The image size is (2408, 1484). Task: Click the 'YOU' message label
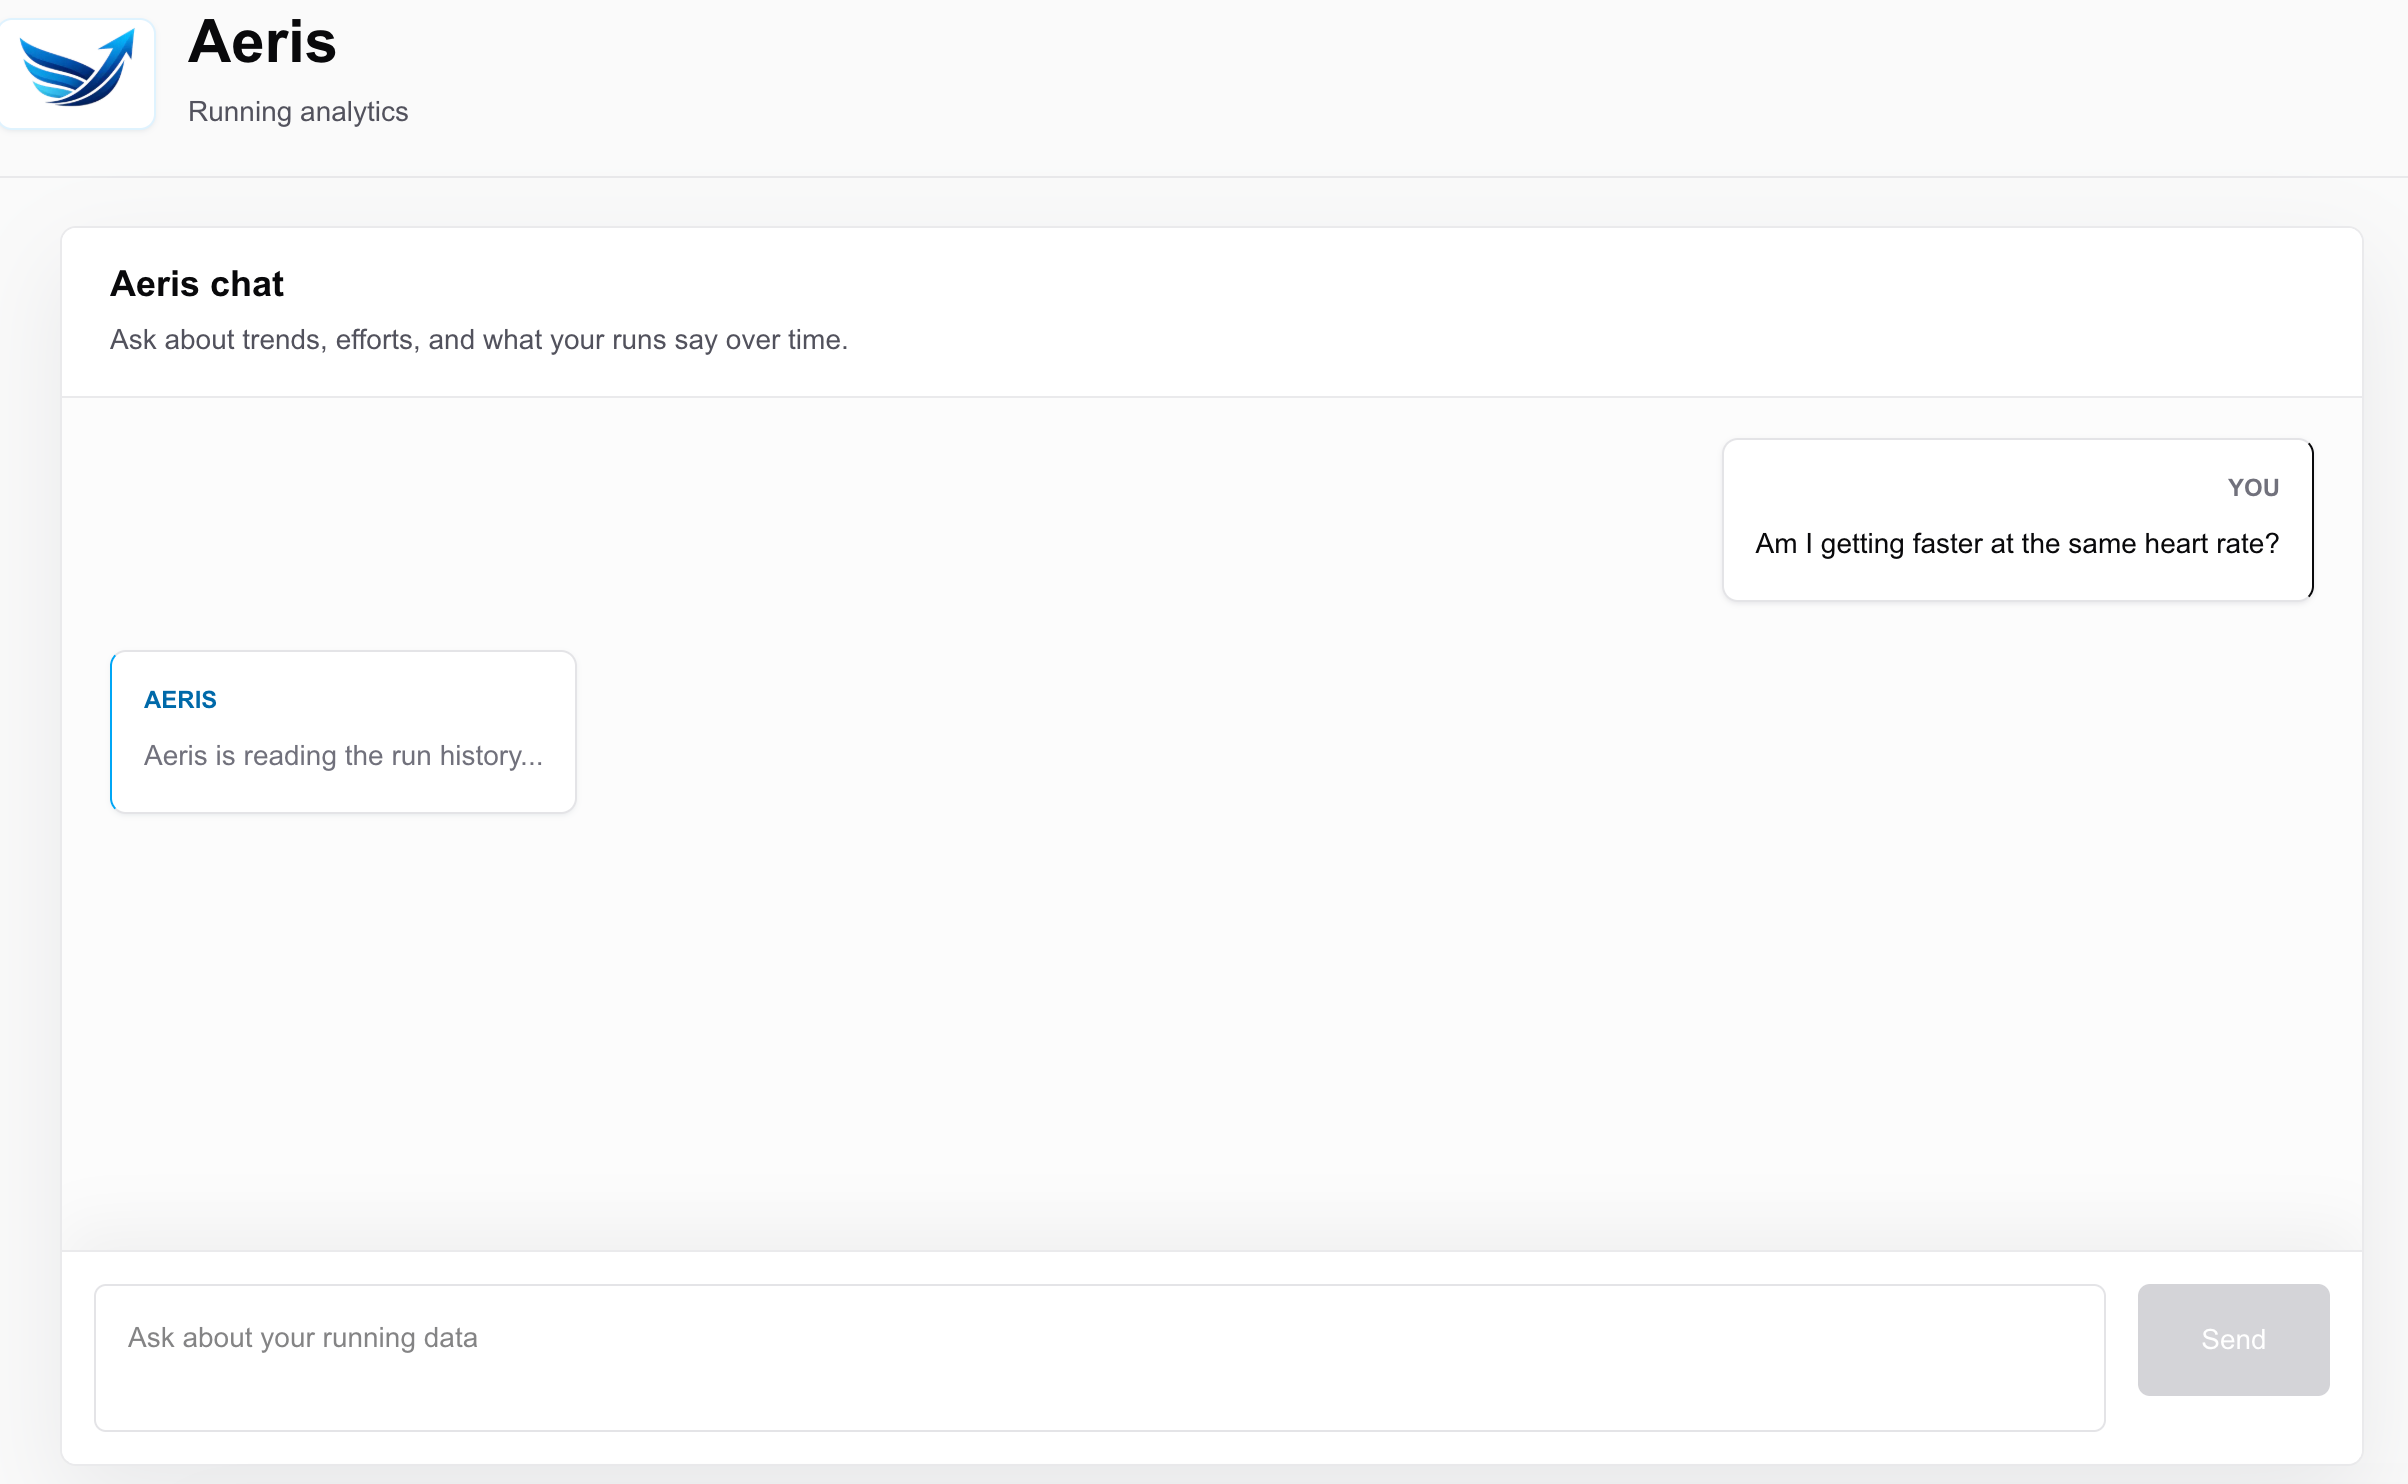click(2253, 488)
